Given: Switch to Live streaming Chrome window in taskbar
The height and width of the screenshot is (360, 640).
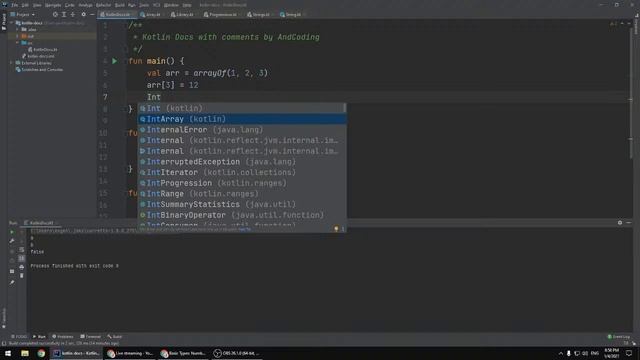Looking at the screenshot, I should tap(130, 353).
